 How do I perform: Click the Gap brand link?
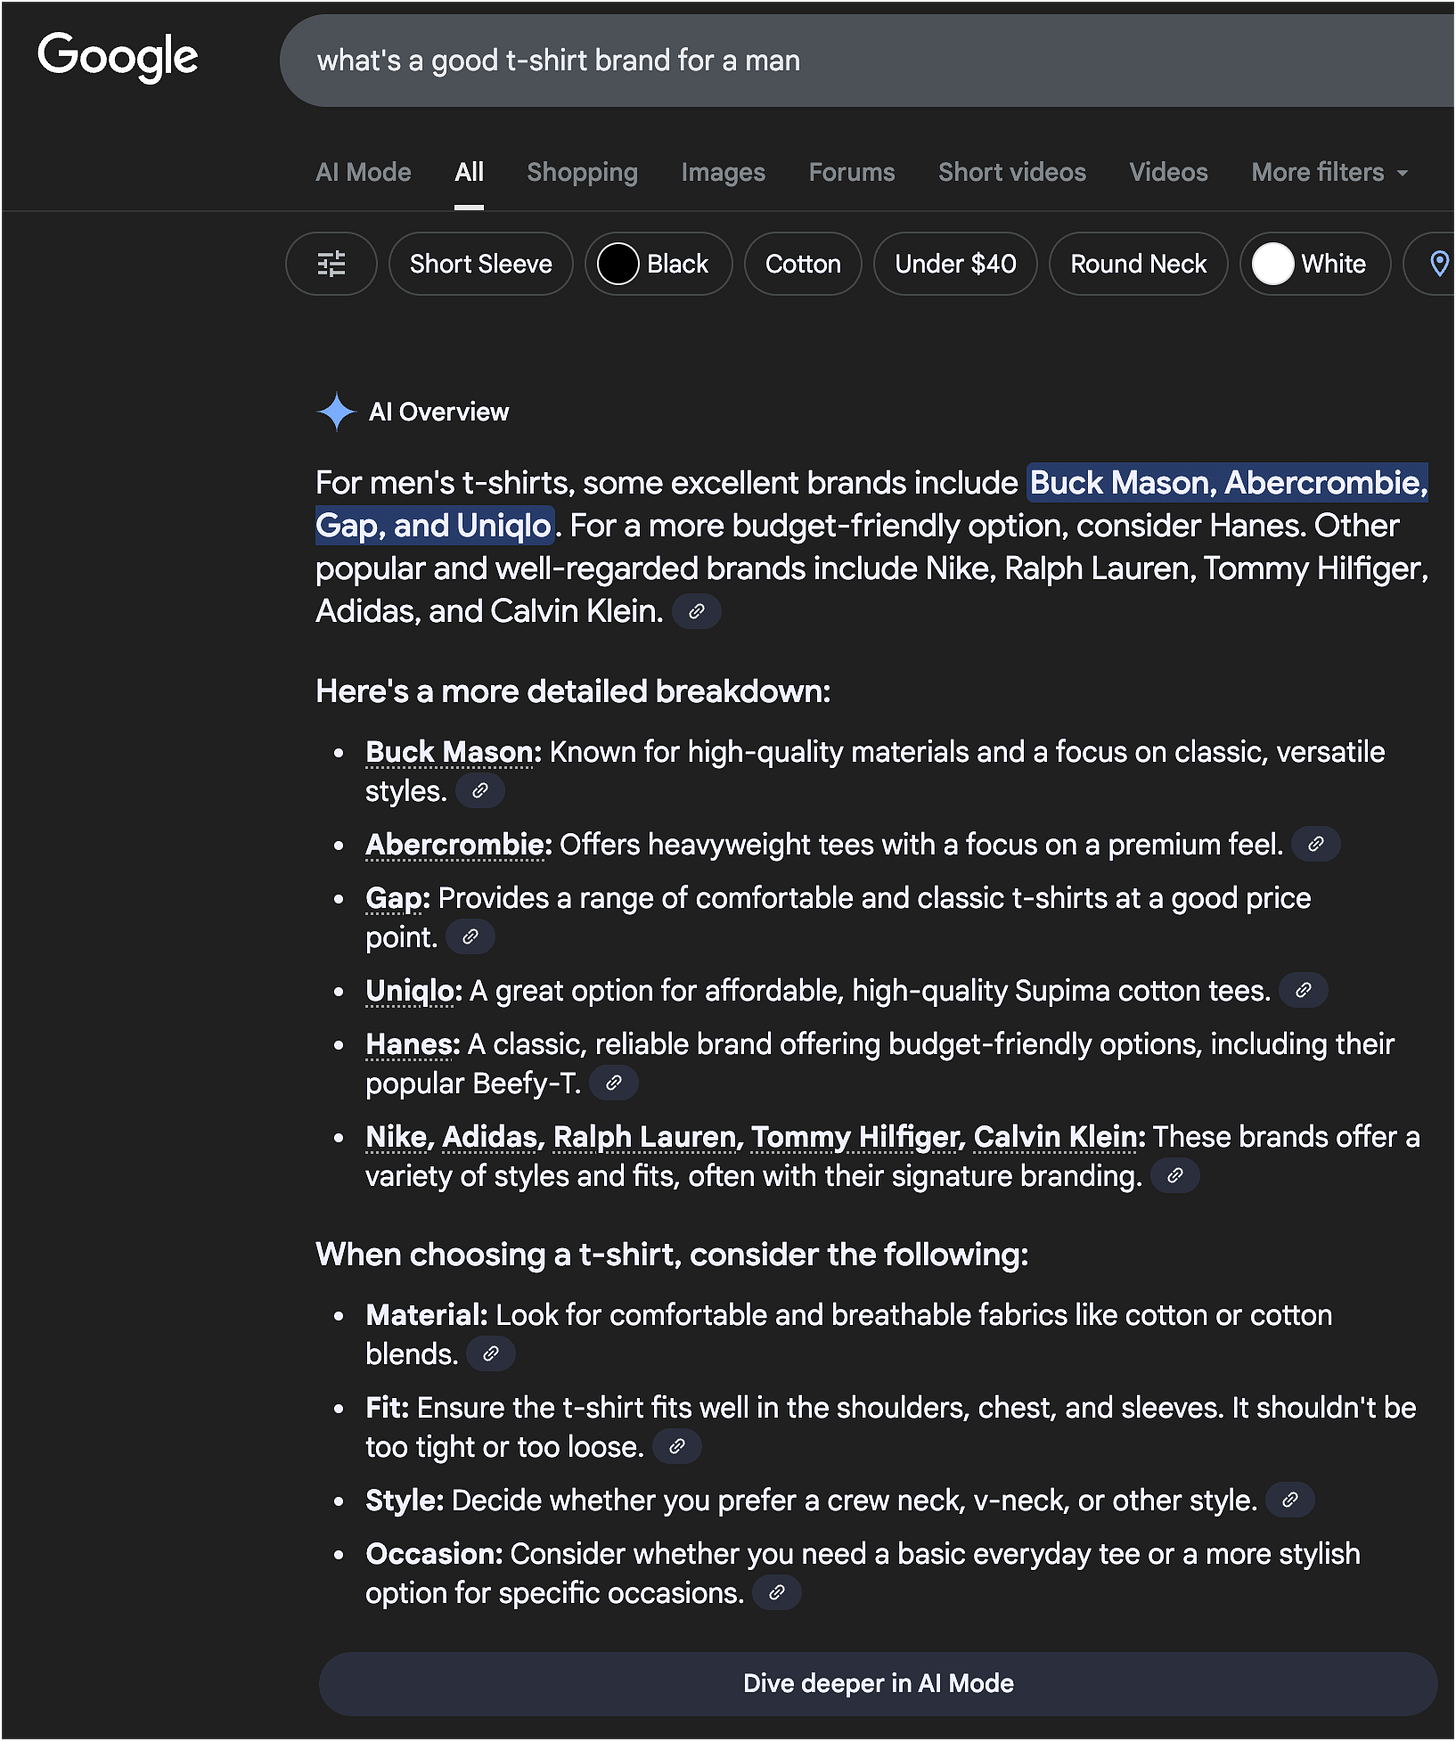(394, 898)
